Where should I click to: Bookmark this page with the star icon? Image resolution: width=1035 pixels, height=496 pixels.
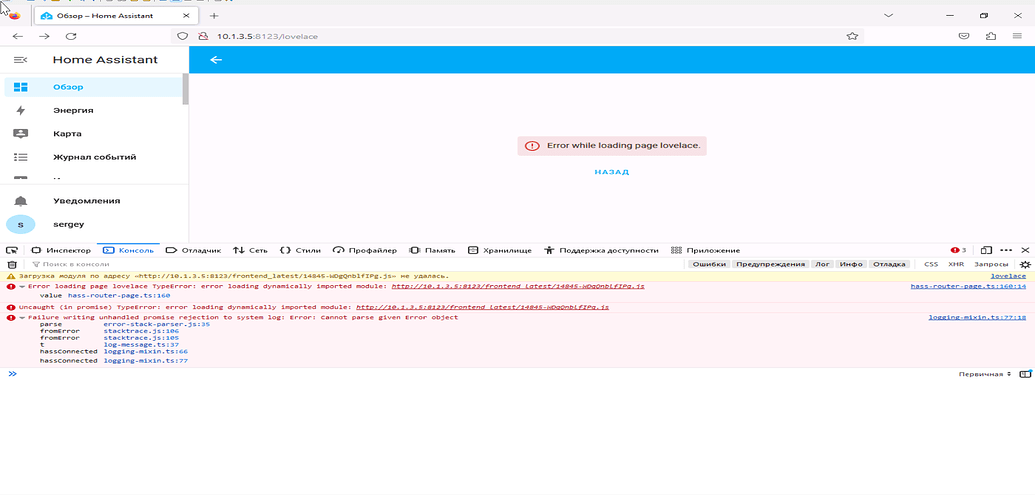(x=852, y=36)
